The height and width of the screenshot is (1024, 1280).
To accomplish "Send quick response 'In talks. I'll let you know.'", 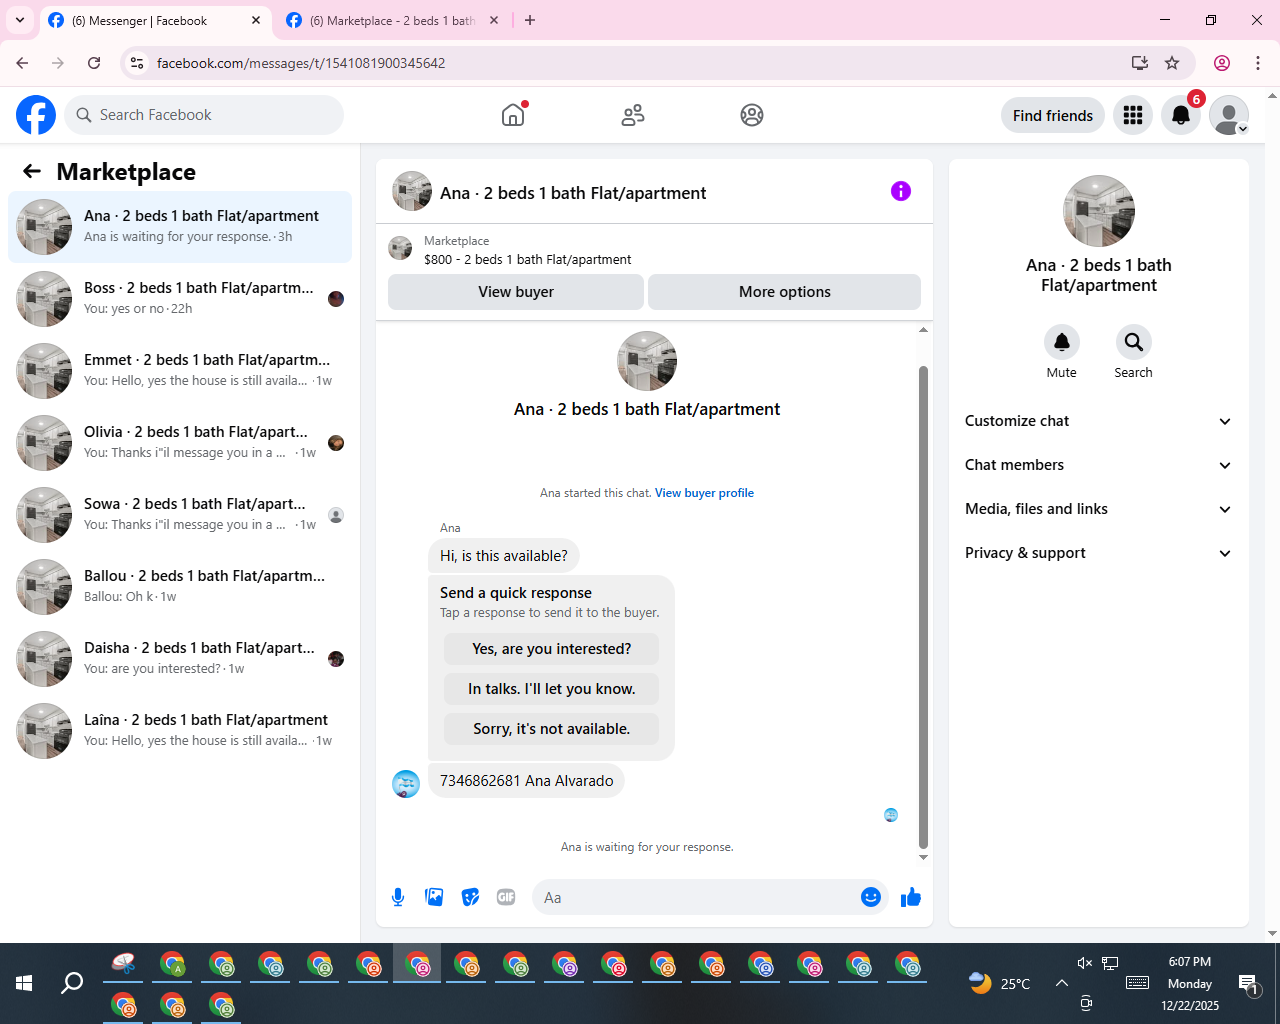I will (x=552, y=689).
